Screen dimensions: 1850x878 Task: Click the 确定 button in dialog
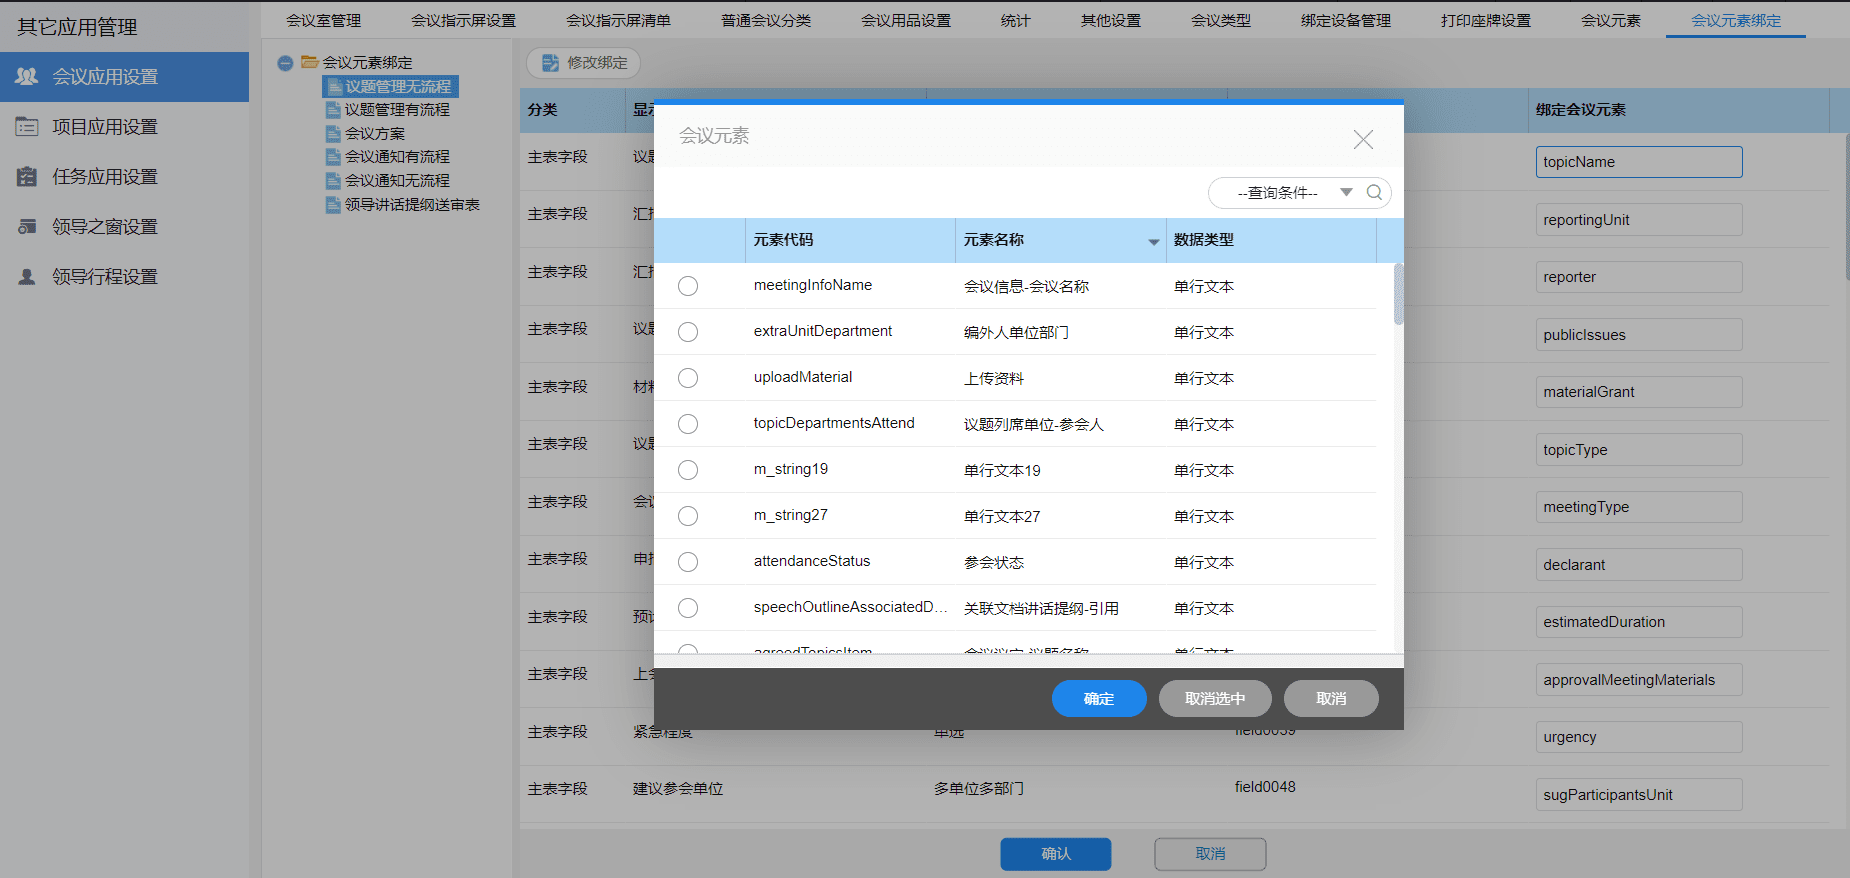point(1099,698)
